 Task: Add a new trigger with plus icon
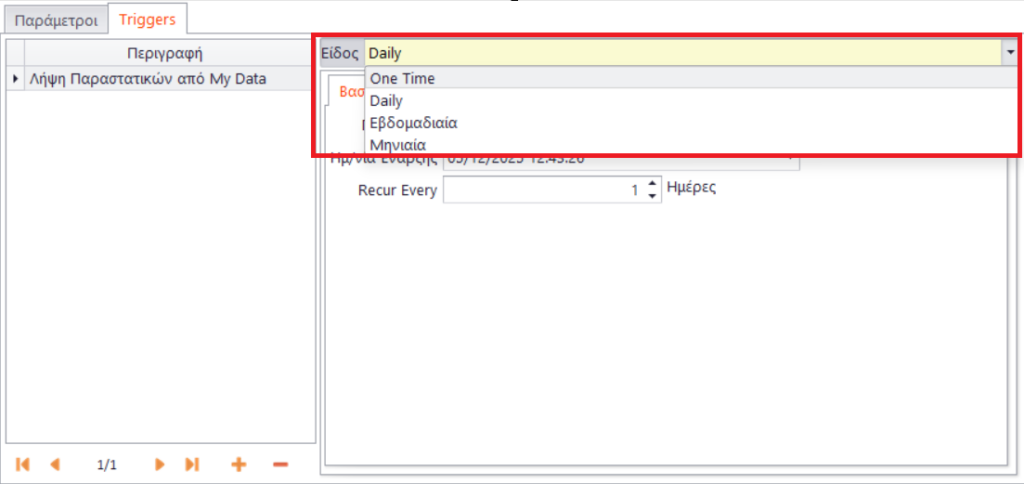[238, 465]
